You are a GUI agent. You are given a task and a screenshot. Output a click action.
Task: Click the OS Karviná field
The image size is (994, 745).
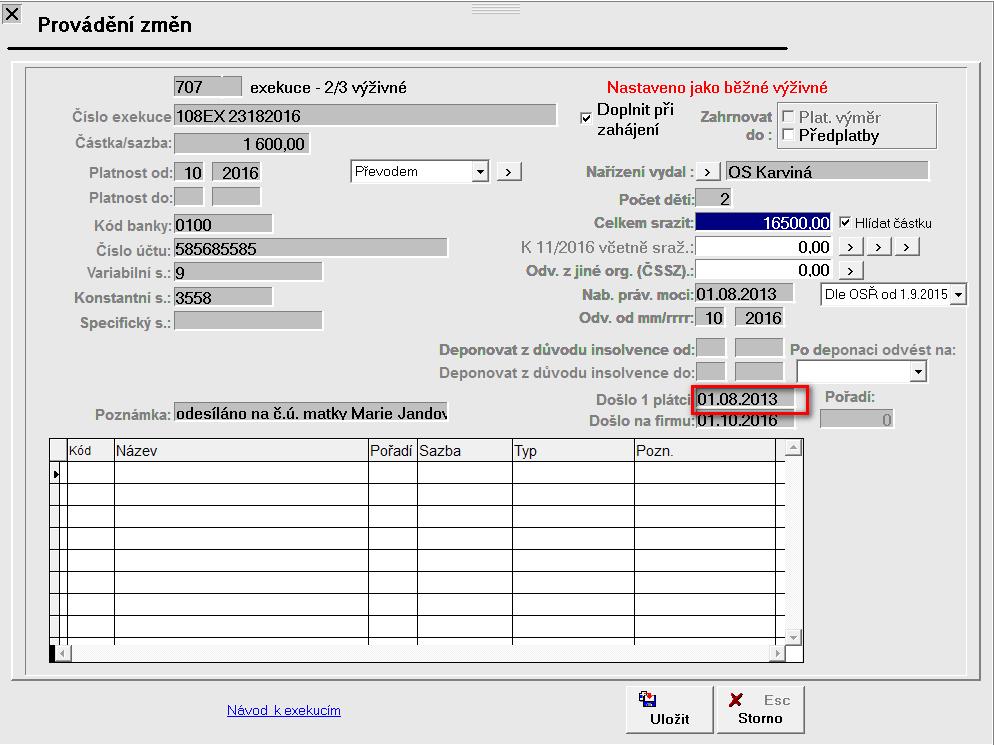[827, 172]
